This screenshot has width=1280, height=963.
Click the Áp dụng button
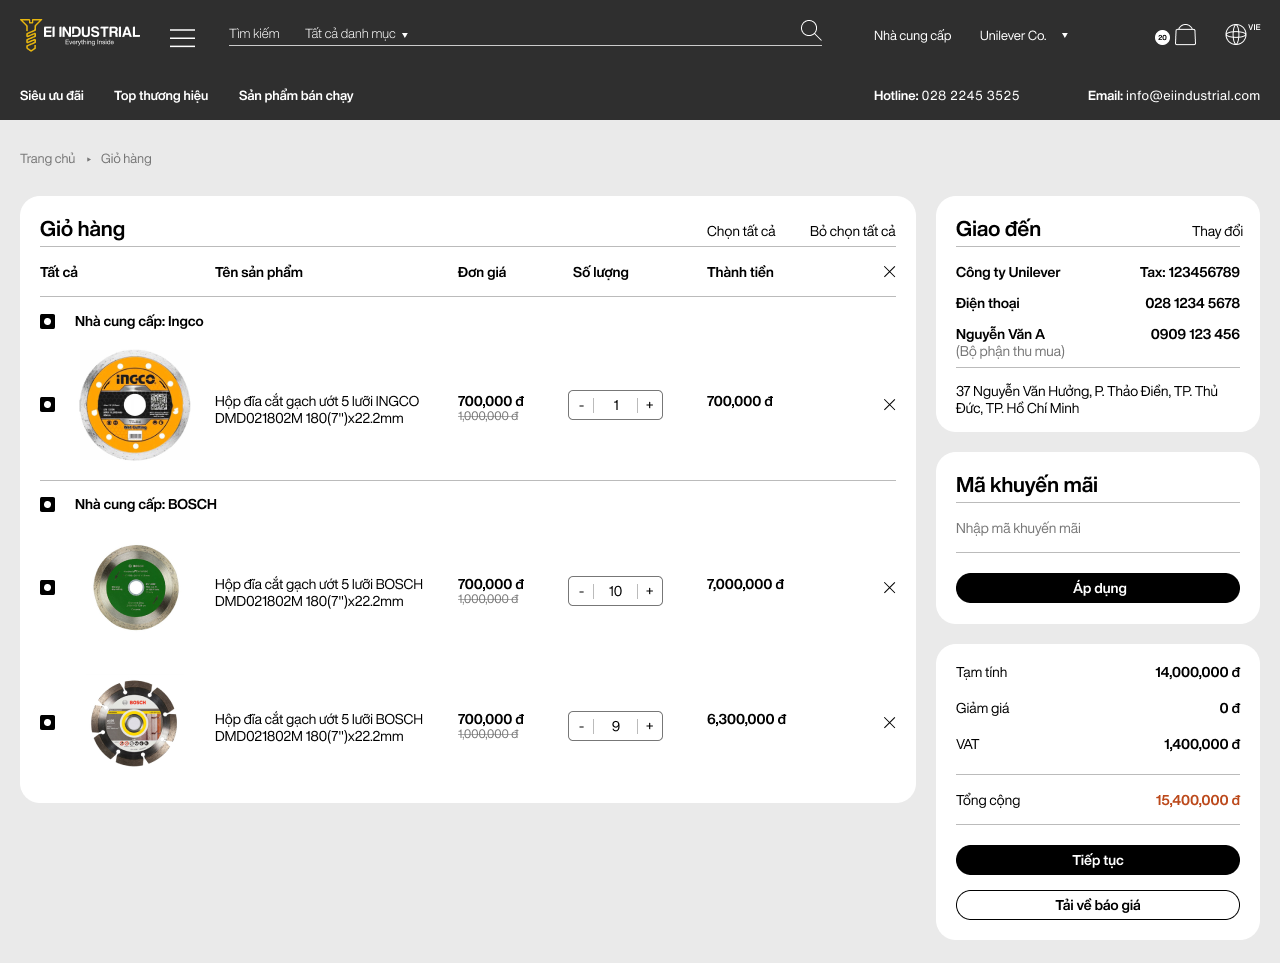pyautogui.click(x=1098, y=588)
